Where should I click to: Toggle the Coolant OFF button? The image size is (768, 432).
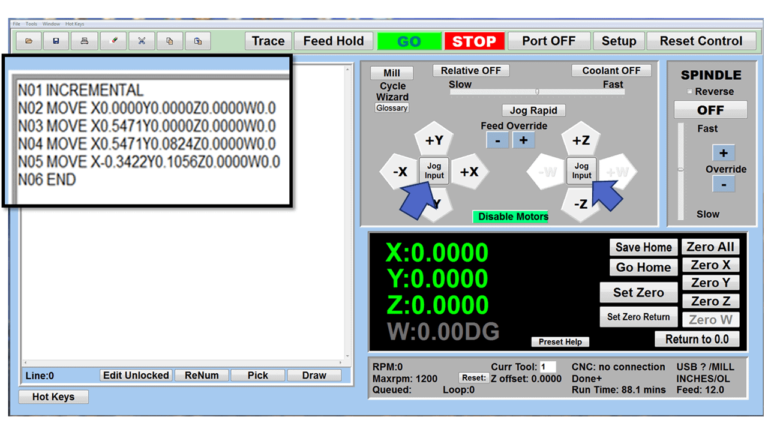(x=611, y=71)
